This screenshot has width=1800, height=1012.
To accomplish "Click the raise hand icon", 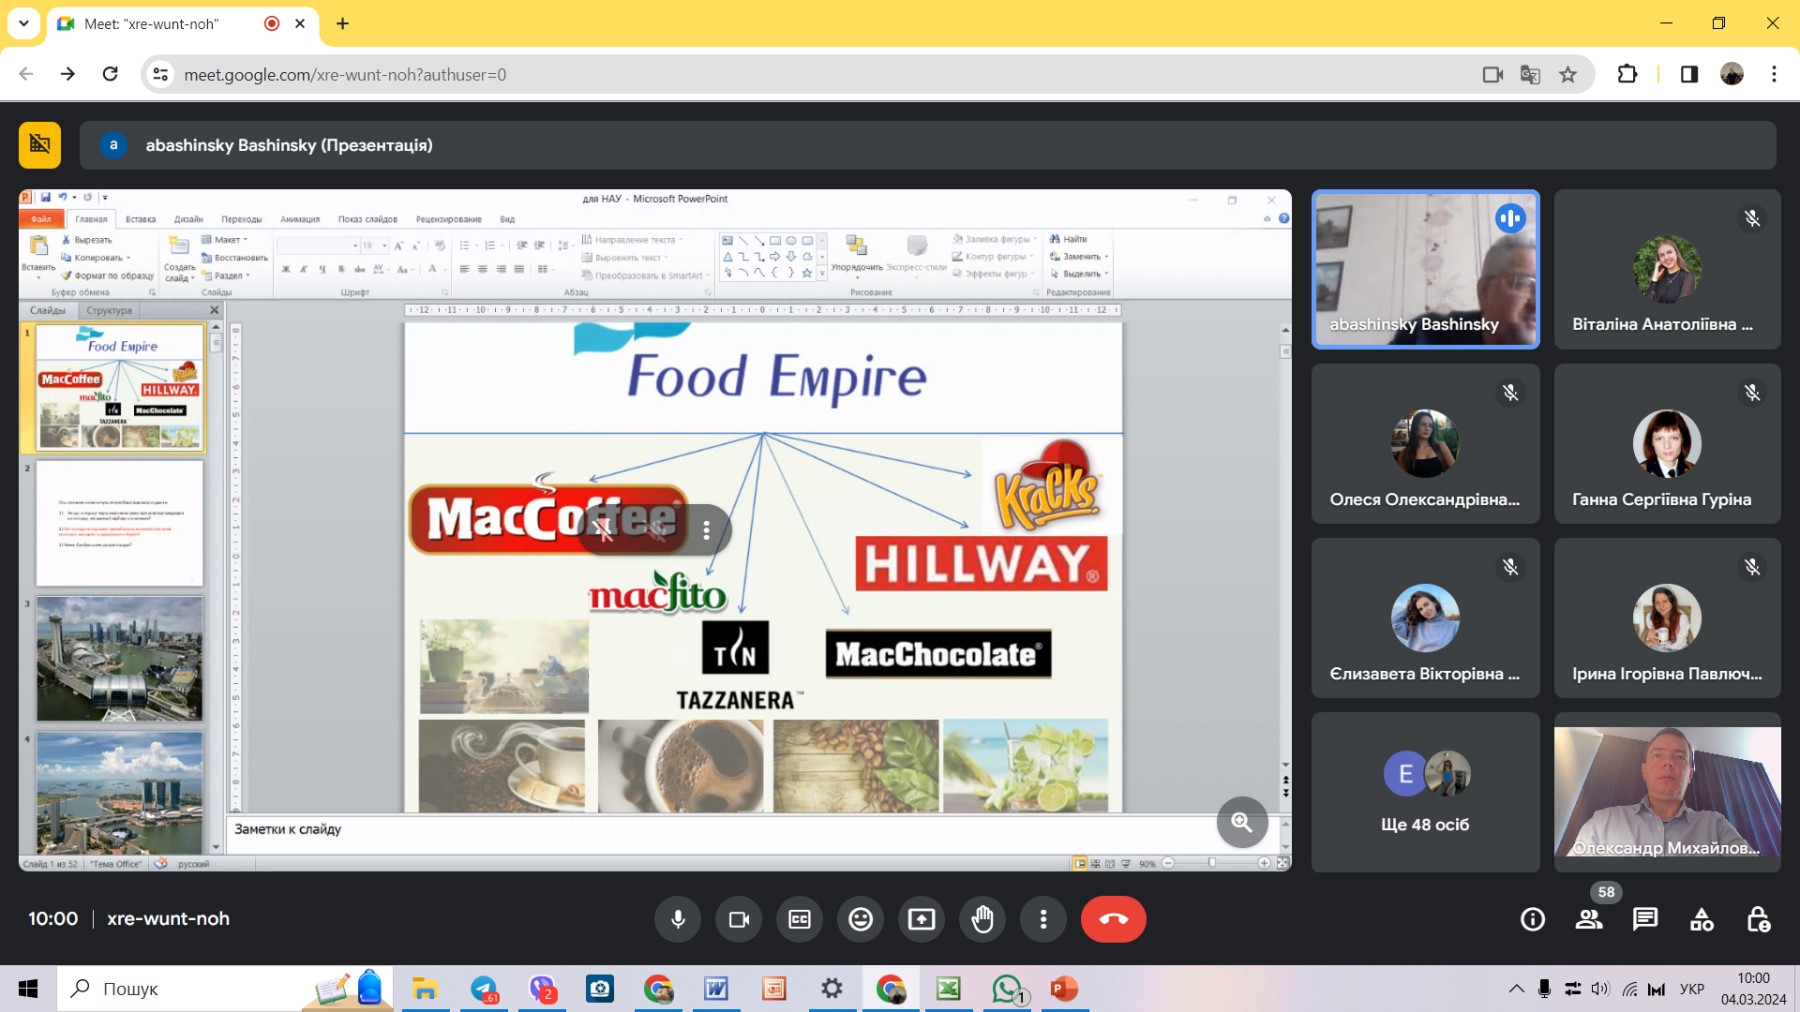I will (982, 919).
